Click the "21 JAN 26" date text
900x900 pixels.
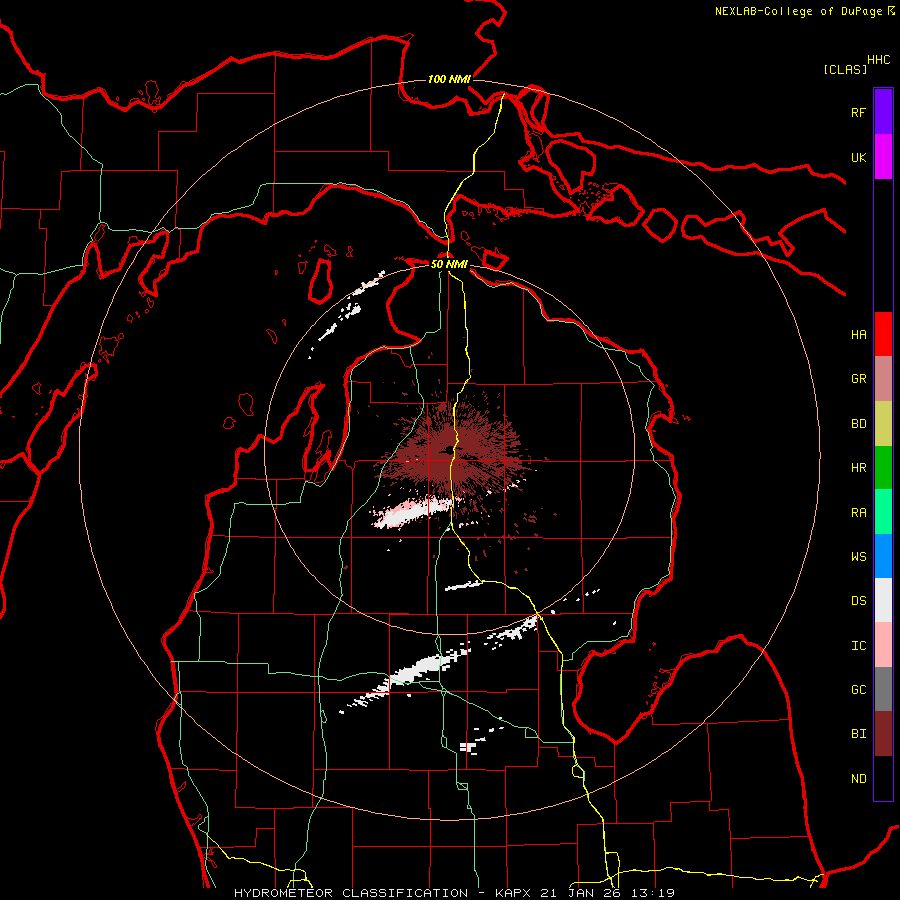click(x=580, y=893)
